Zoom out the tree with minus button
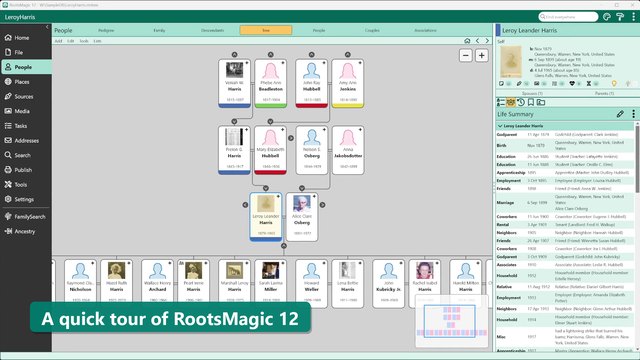 (466, 56)
